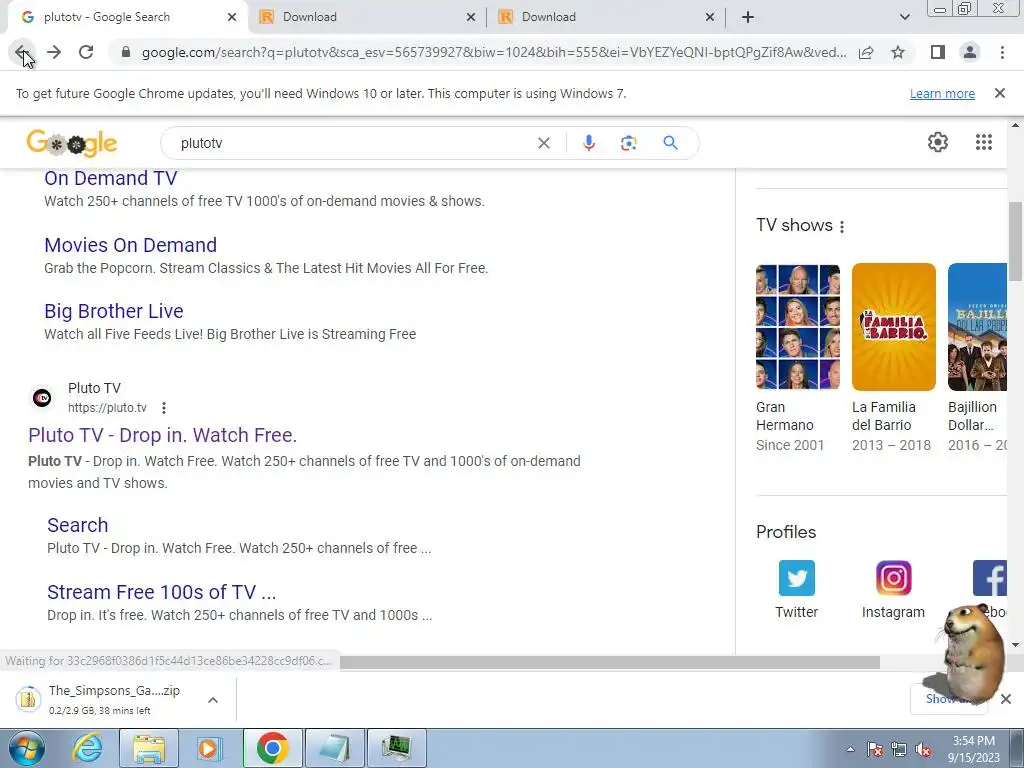Clear the plutotv search query
The image size is (1024, 768).
point(543,143)
